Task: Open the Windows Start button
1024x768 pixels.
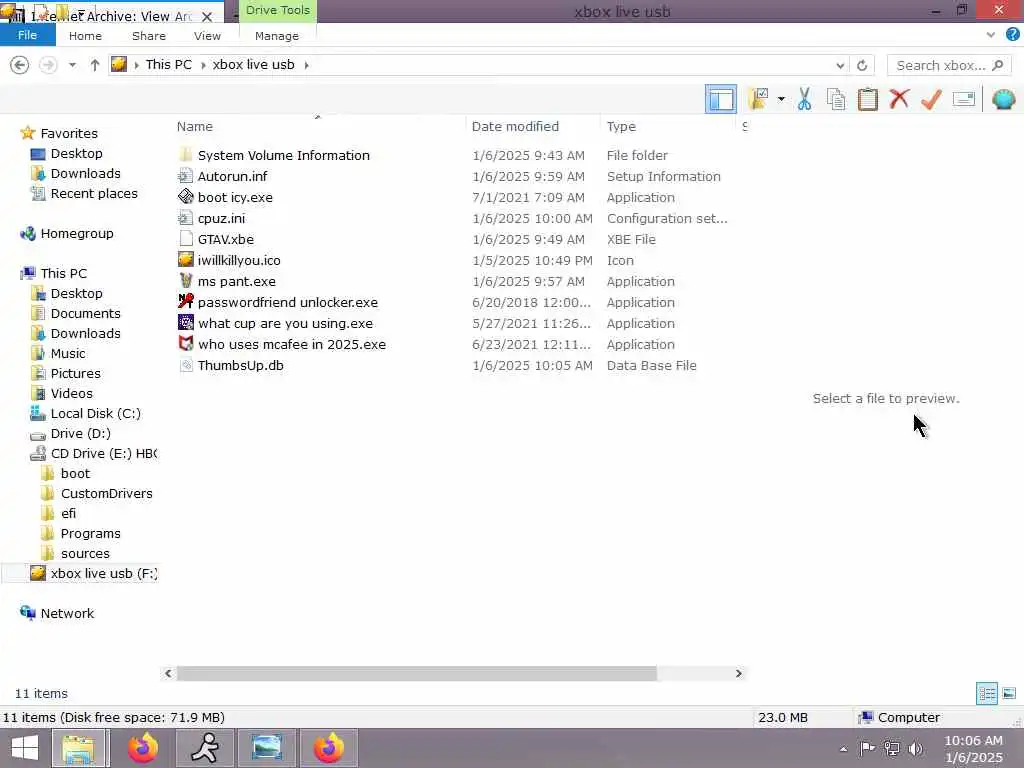Action: 25,748
